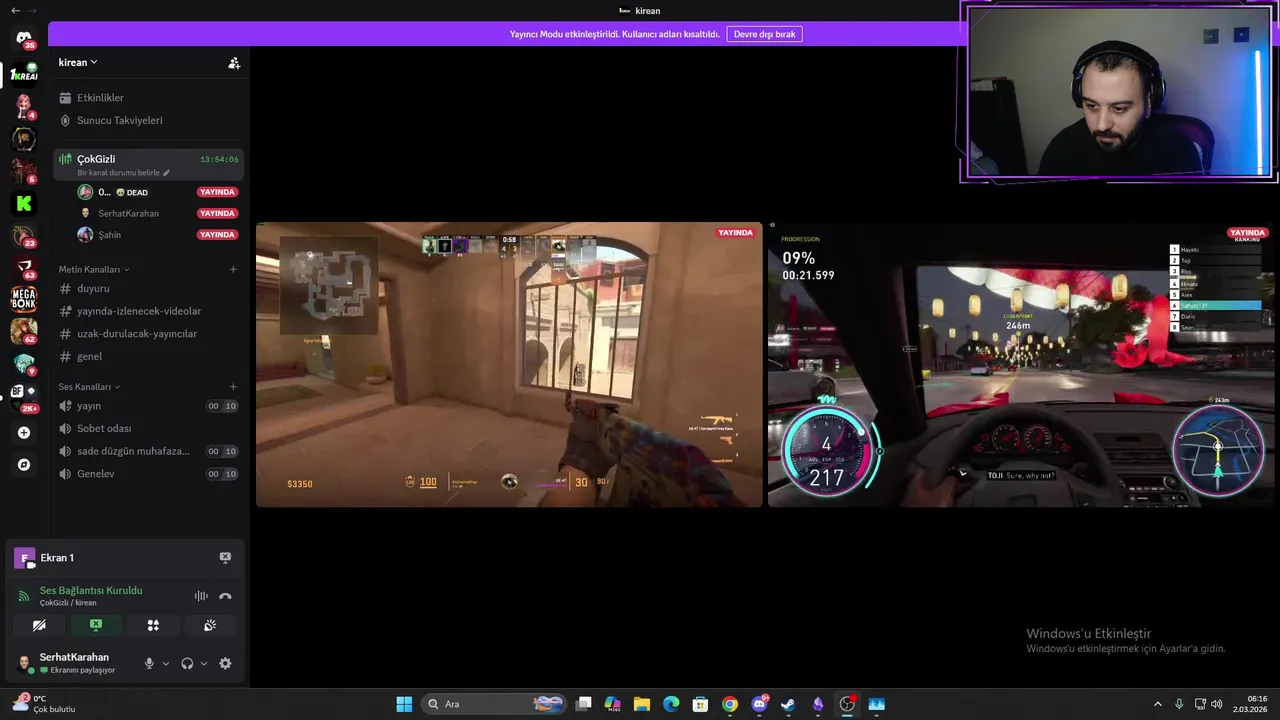Open the MEGA BONK server icon

[24, 297]
